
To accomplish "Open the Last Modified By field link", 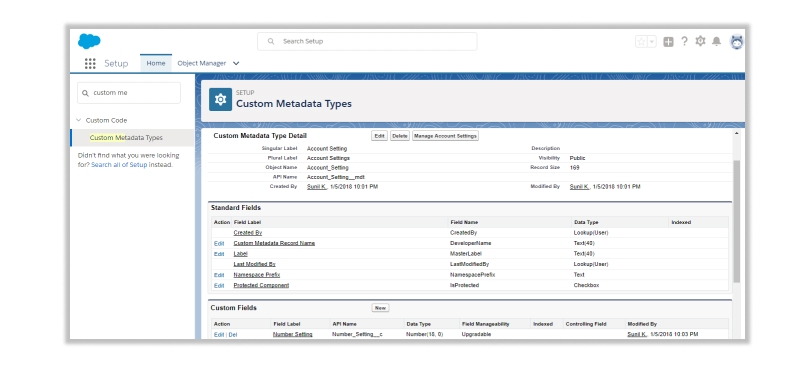I will click(x=254, y=264).
